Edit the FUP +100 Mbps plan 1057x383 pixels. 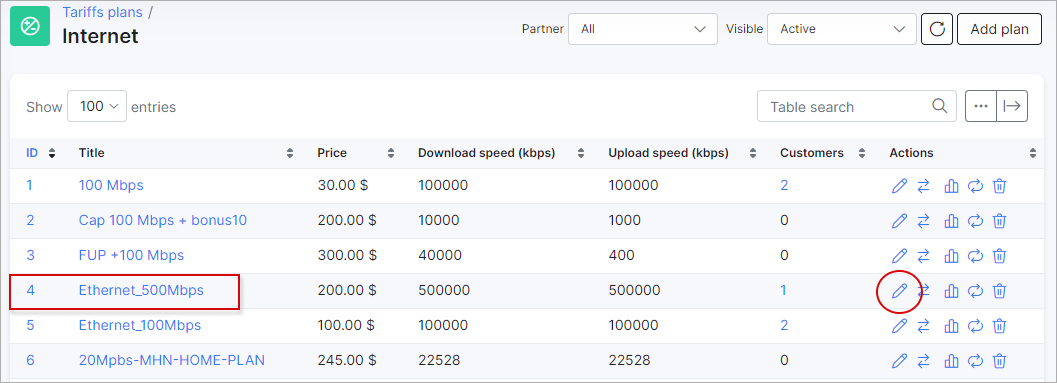[899, 256]
